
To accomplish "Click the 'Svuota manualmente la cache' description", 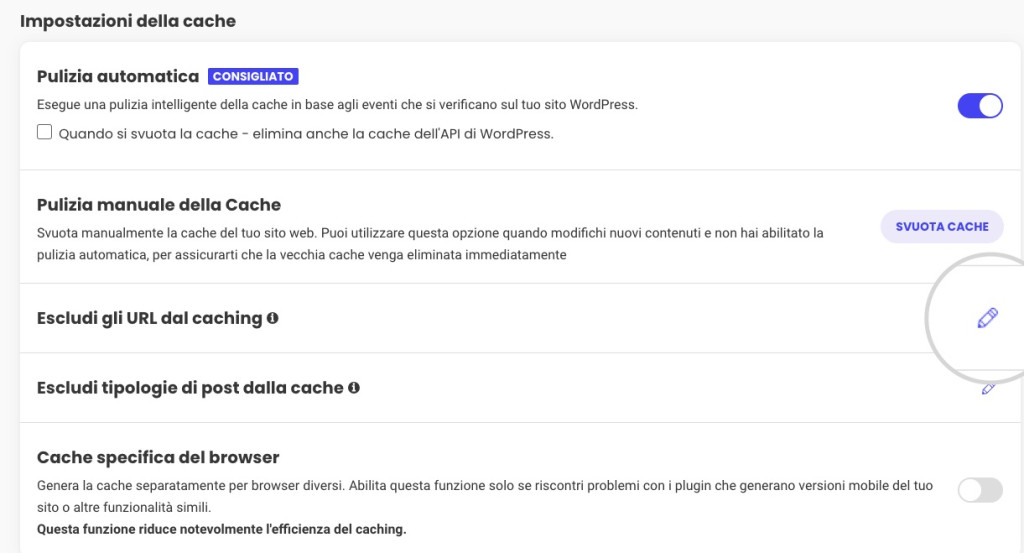I will click(430, 244).
